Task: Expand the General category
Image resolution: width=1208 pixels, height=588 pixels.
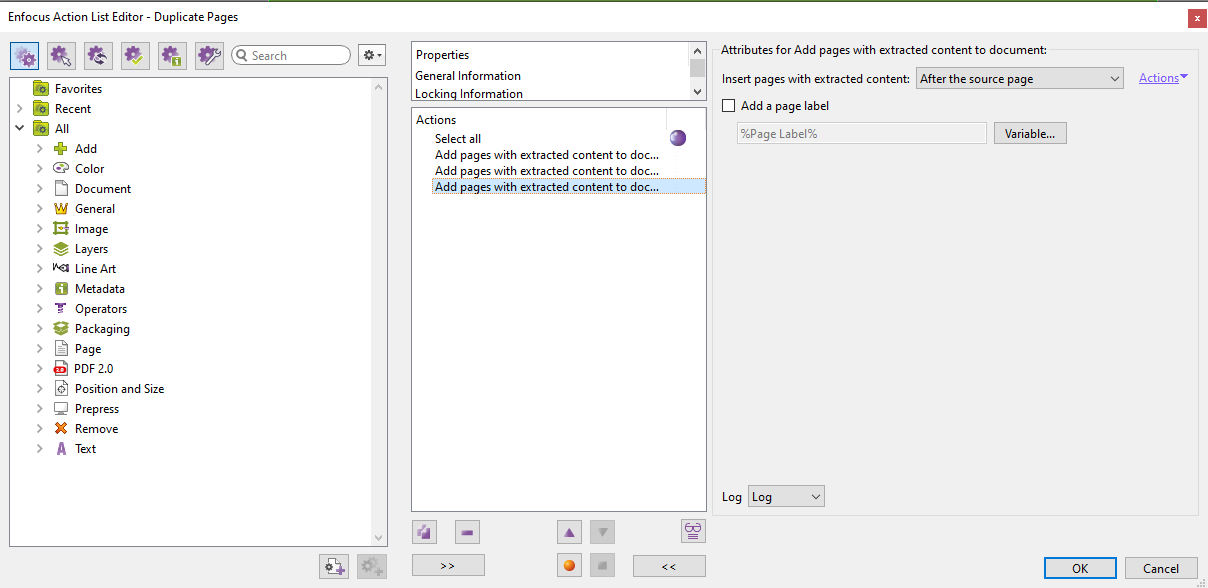Action: tap(40, 208)
